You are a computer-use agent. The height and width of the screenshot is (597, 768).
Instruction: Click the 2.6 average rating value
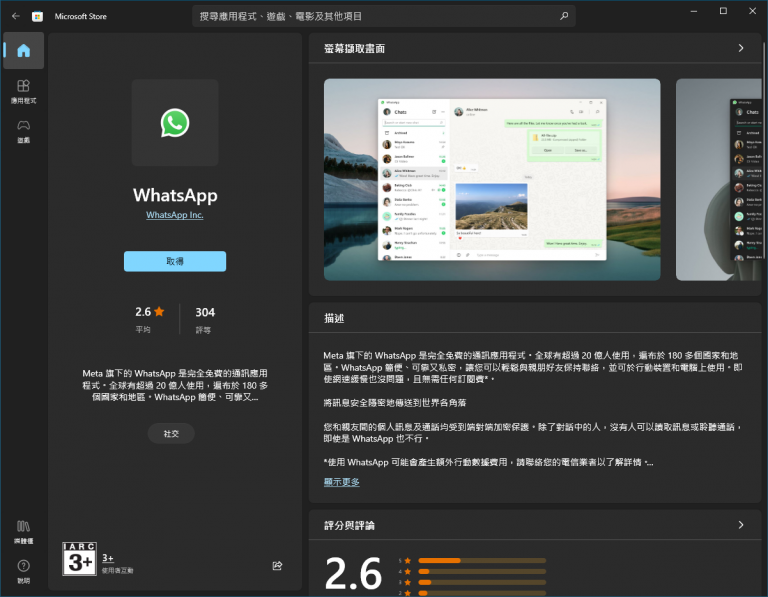pos(143,312)
